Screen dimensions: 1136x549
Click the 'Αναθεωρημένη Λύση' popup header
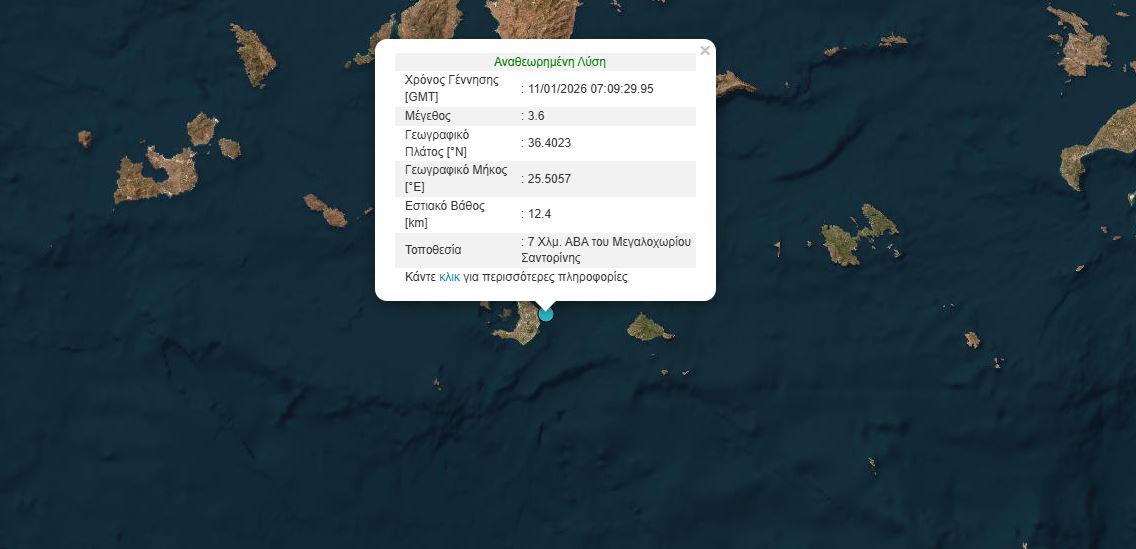pos(549,62)
